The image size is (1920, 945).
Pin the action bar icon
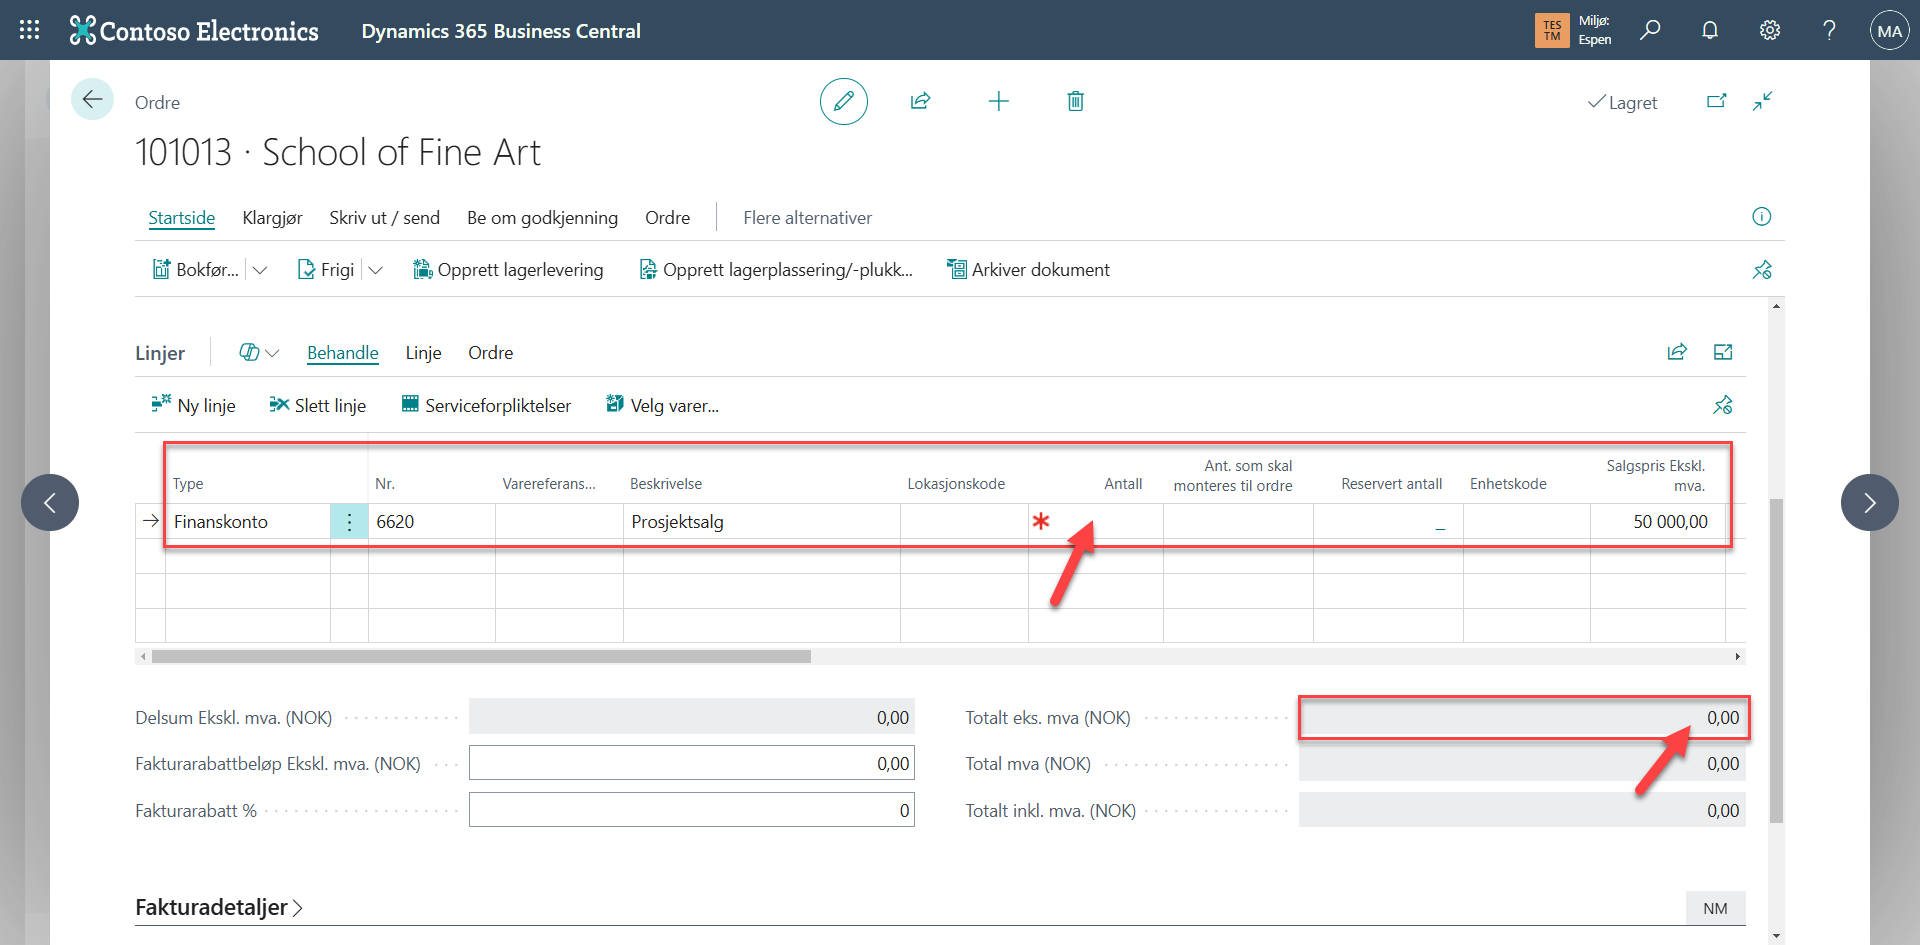click(1762, 270)
